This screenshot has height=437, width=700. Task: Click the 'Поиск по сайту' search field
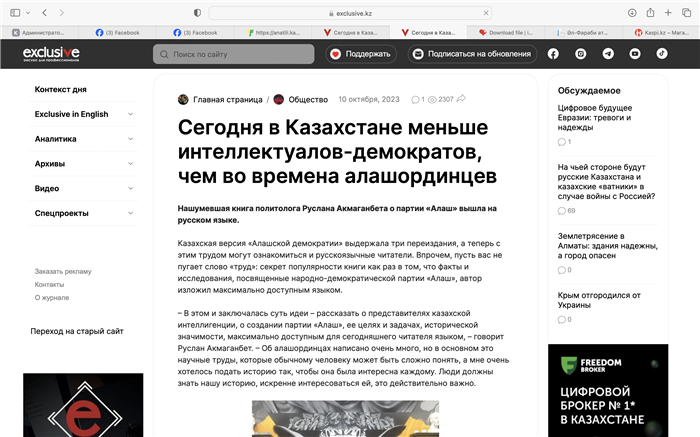coord(233,54)
